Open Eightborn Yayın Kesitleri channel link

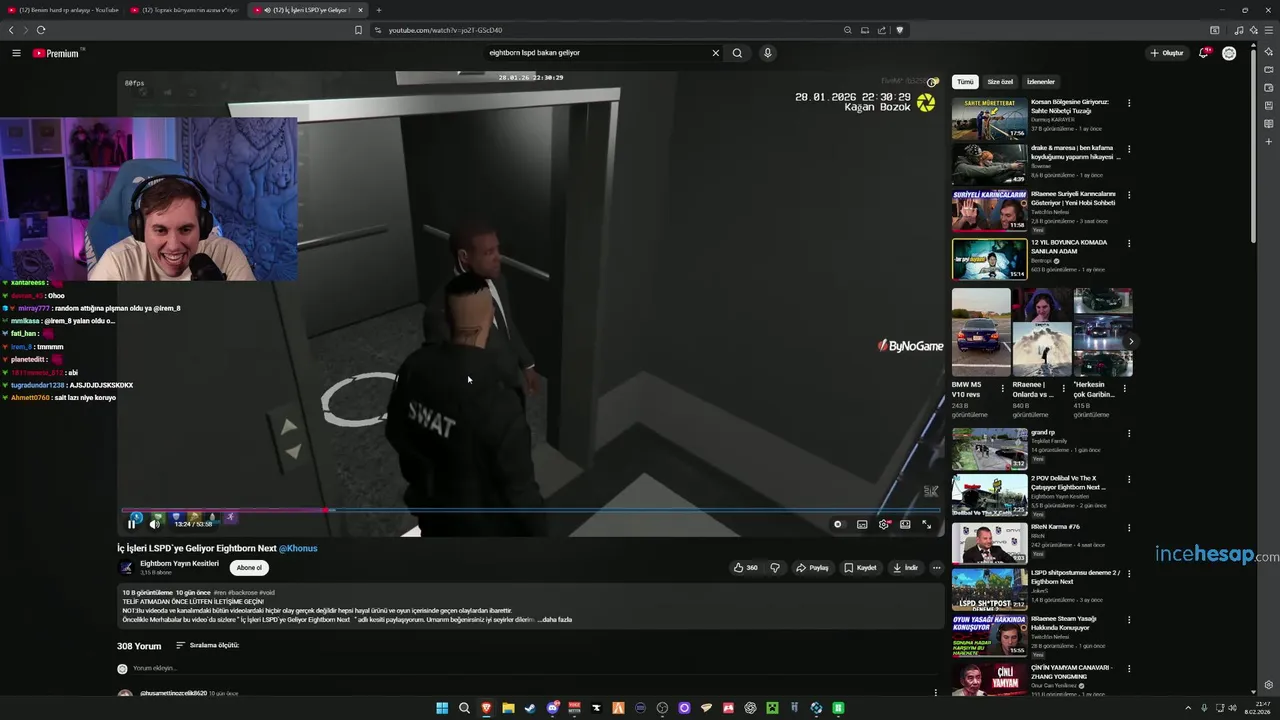coord(179,563)
